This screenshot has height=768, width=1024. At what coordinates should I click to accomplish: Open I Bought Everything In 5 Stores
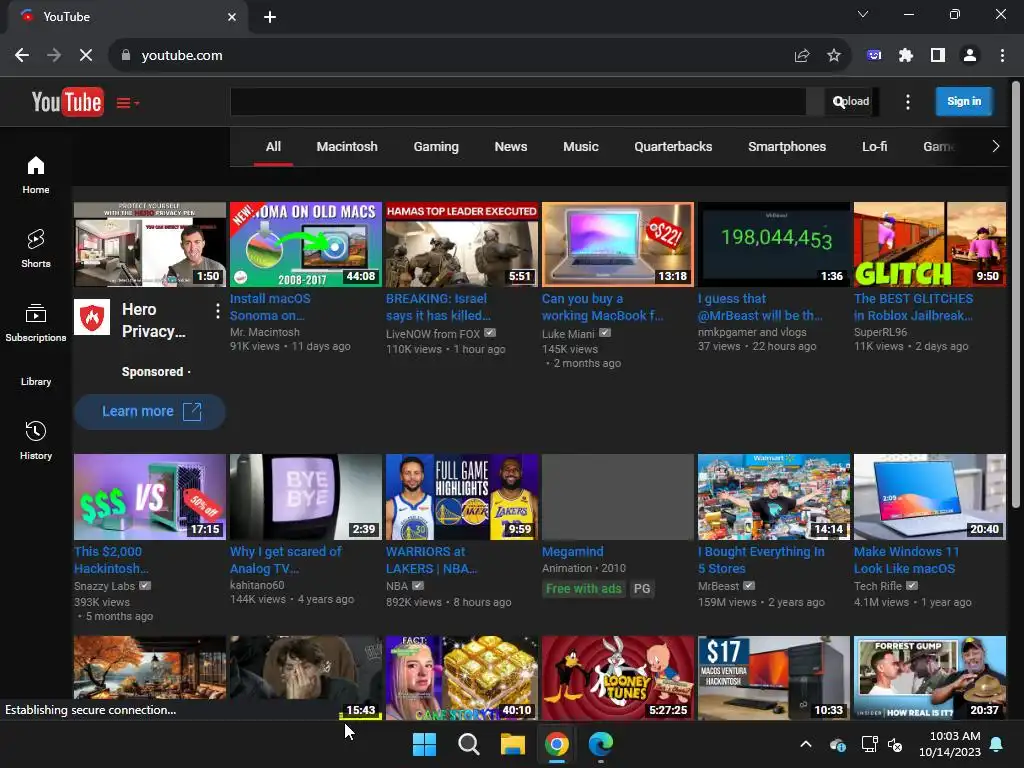point(761,560)
